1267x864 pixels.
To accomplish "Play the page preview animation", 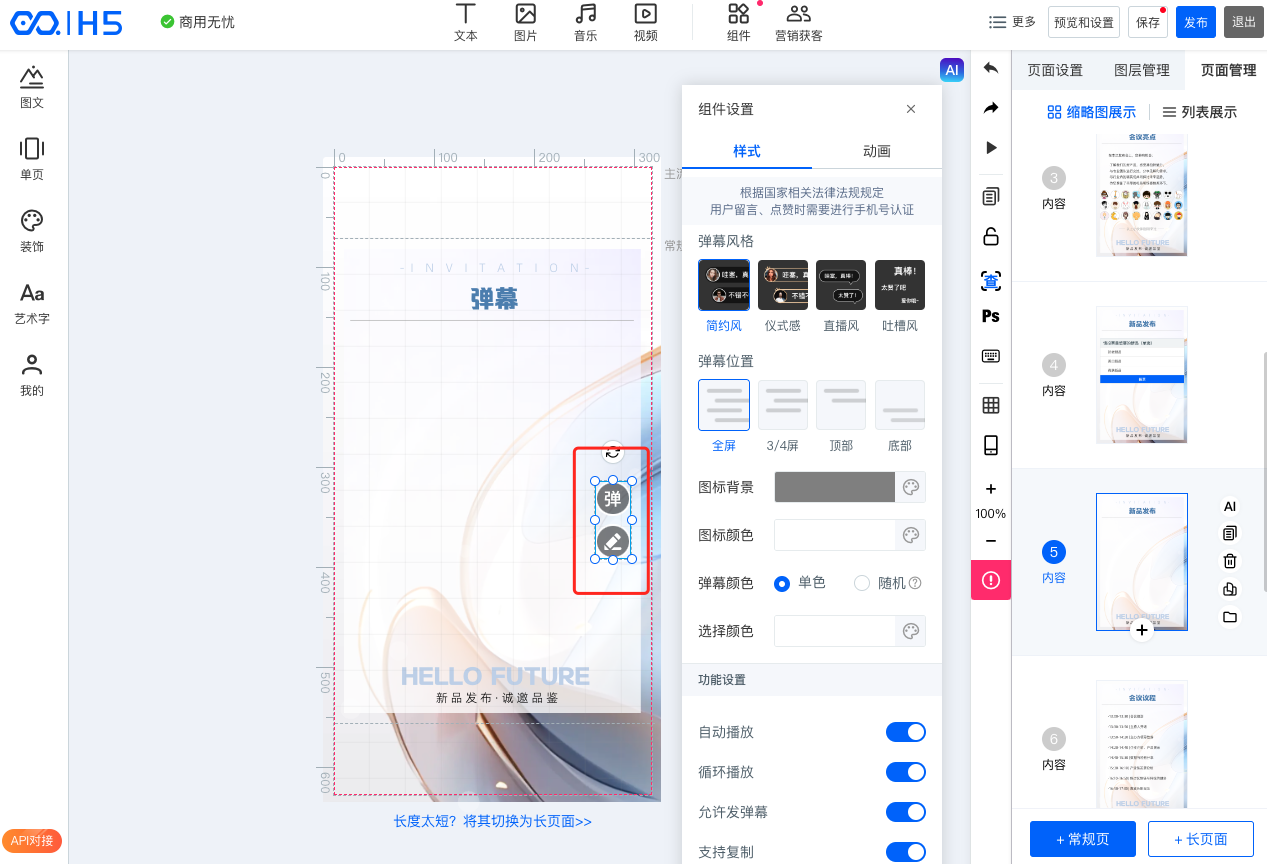I will (991, 148).
